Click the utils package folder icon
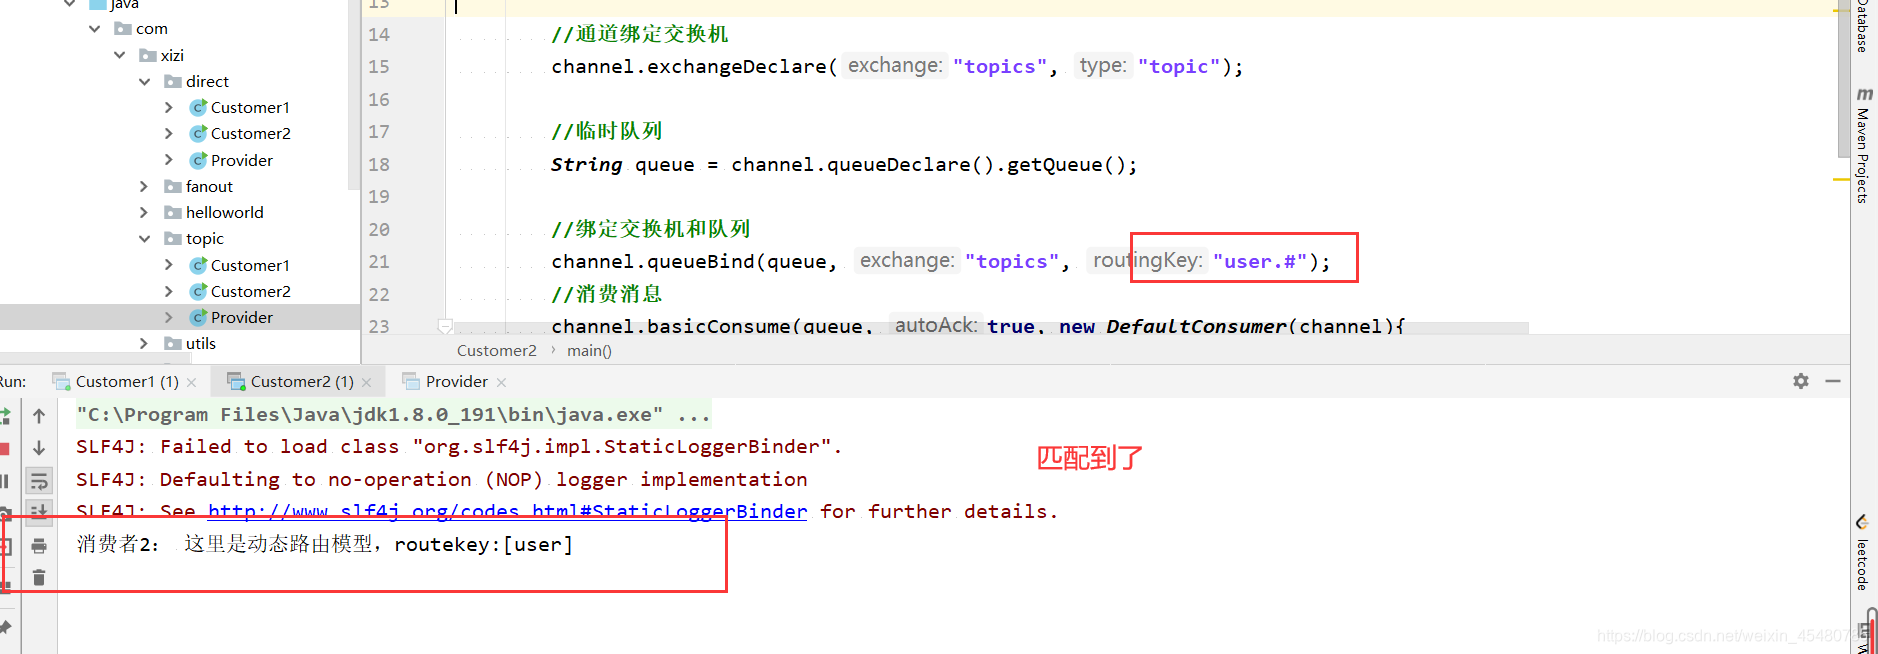 click(x=173, y=343)
